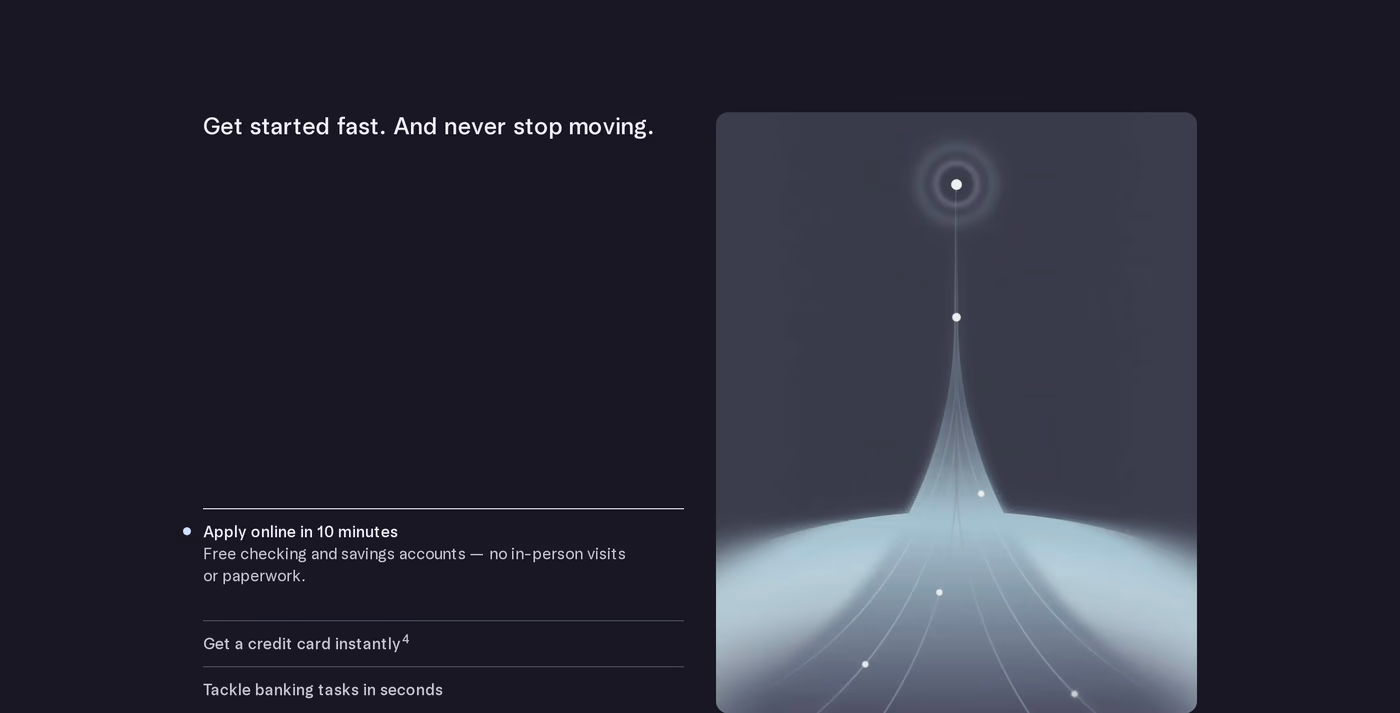Open footnote 4 superscript after "instantly"
The image size is (1400, 713).
406,639
